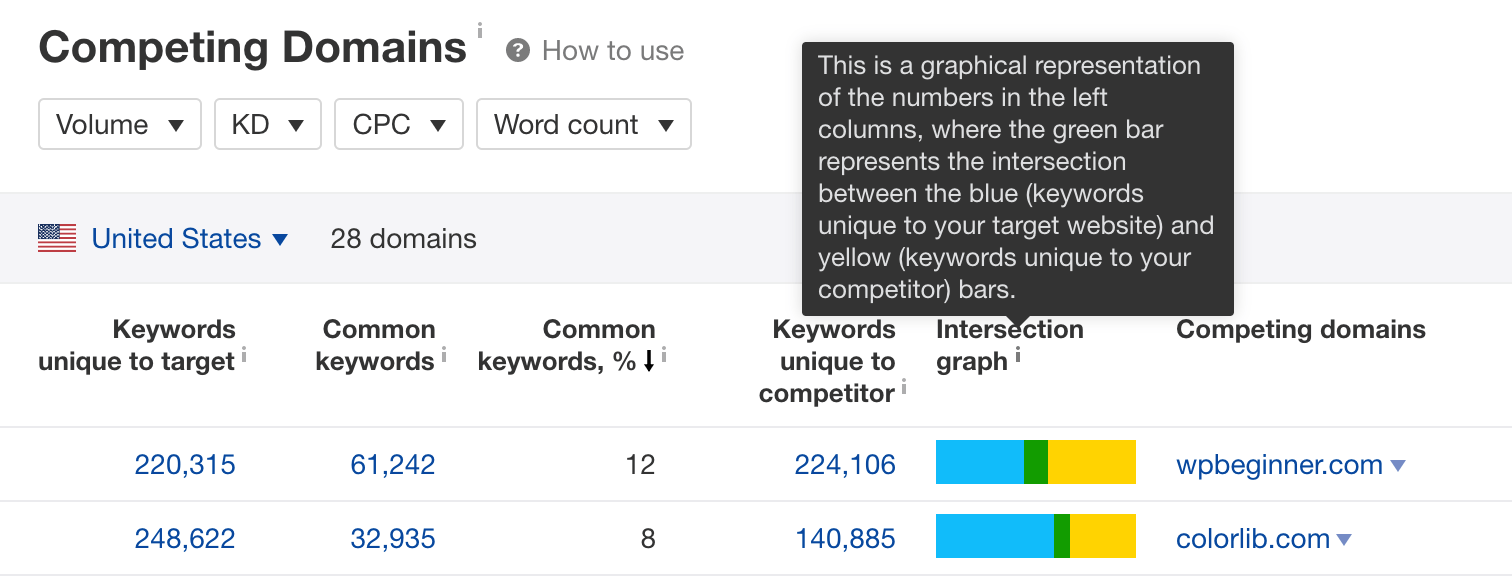1512x582 pixels.
Task: Click the Common keywords percent info icon
Action: 663,355
